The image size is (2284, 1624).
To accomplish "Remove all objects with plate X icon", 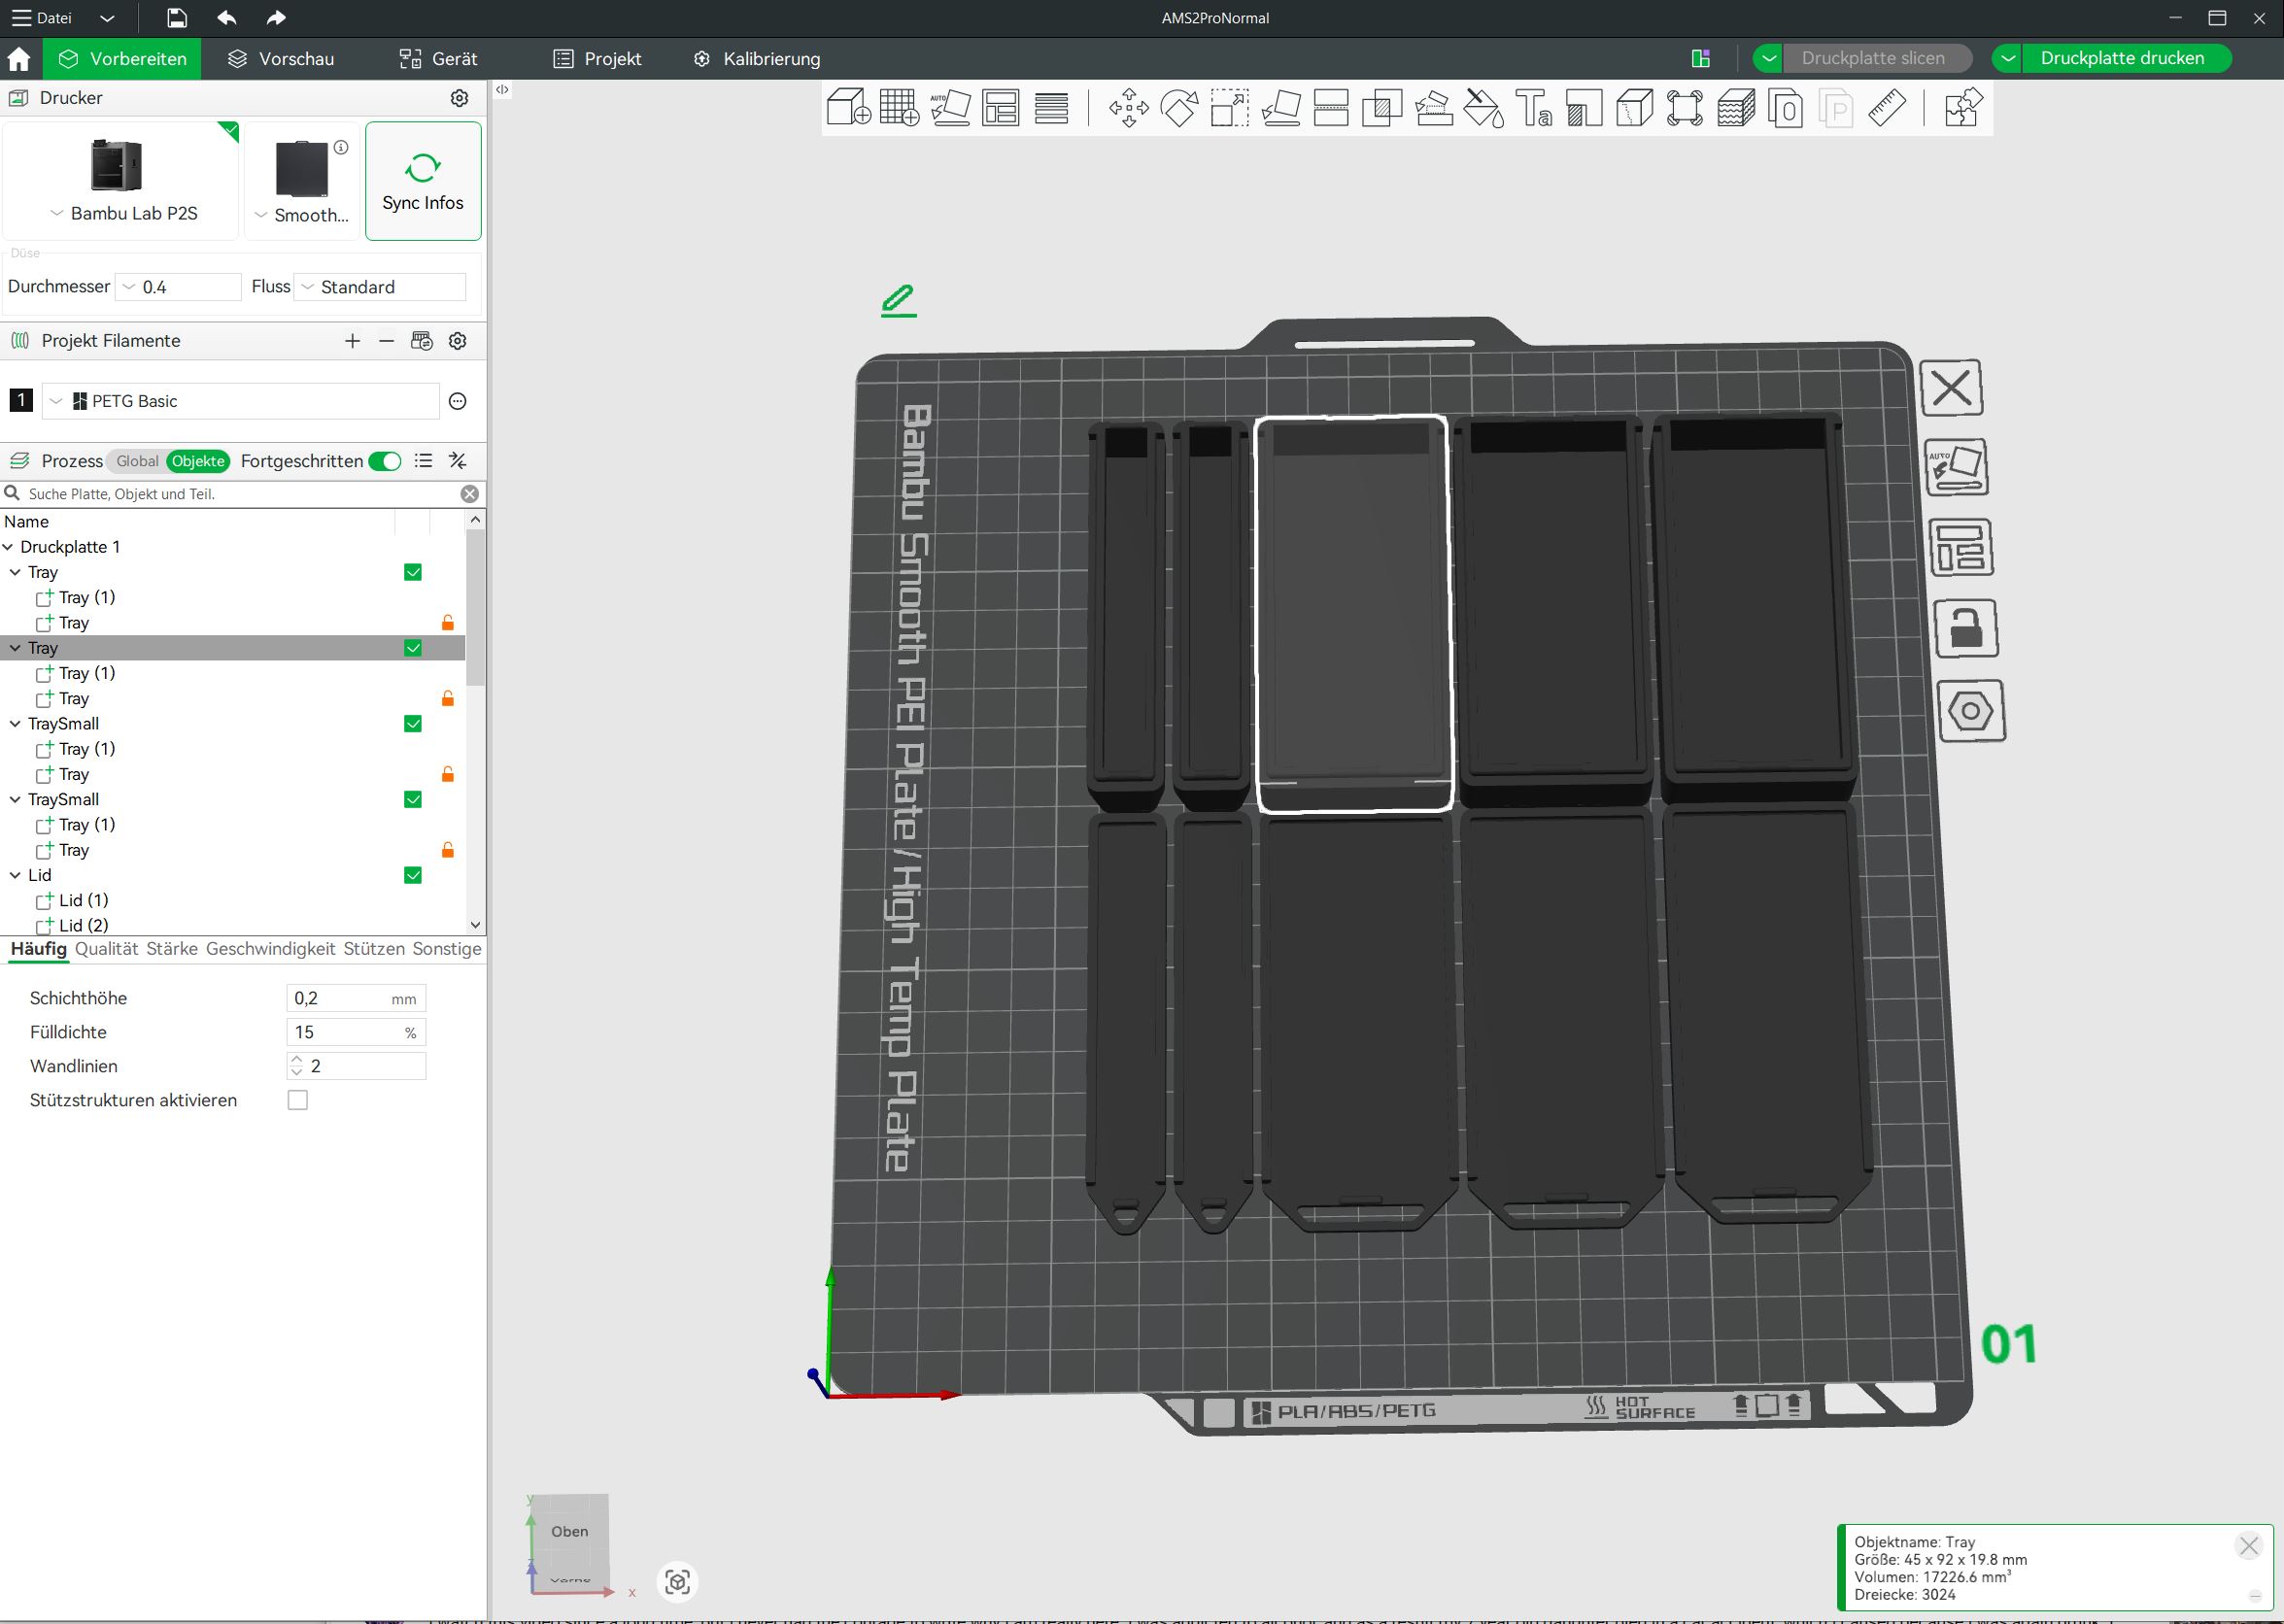I will tap(1951, 388).
